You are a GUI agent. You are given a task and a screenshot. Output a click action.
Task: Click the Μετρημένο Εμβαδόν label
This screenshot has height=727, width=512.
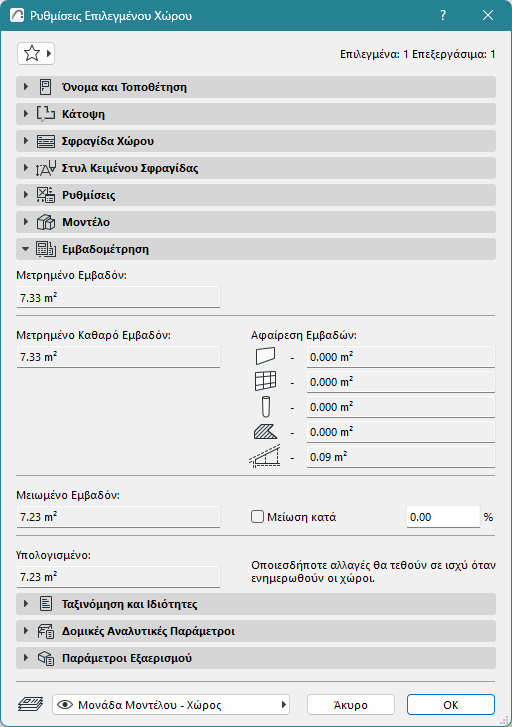pyautogui.click(x=71, y=275)
